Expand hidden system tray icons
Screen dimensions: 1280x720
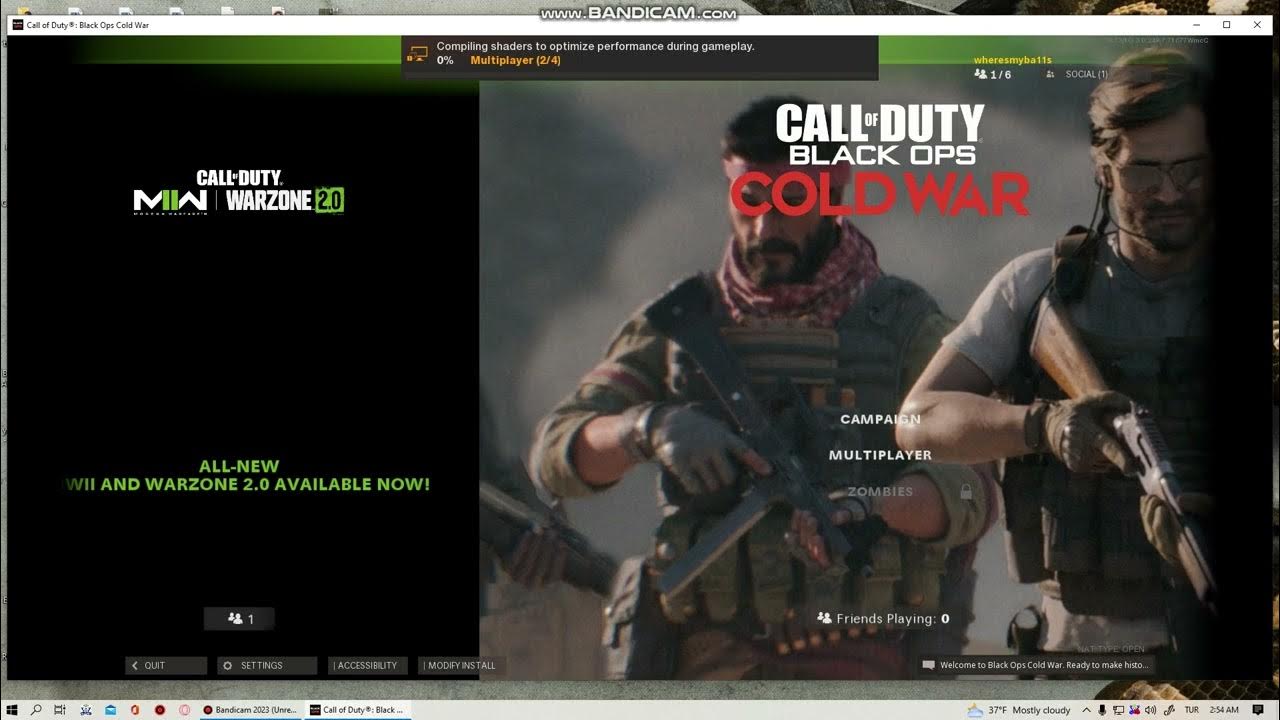coord(1087,710)
